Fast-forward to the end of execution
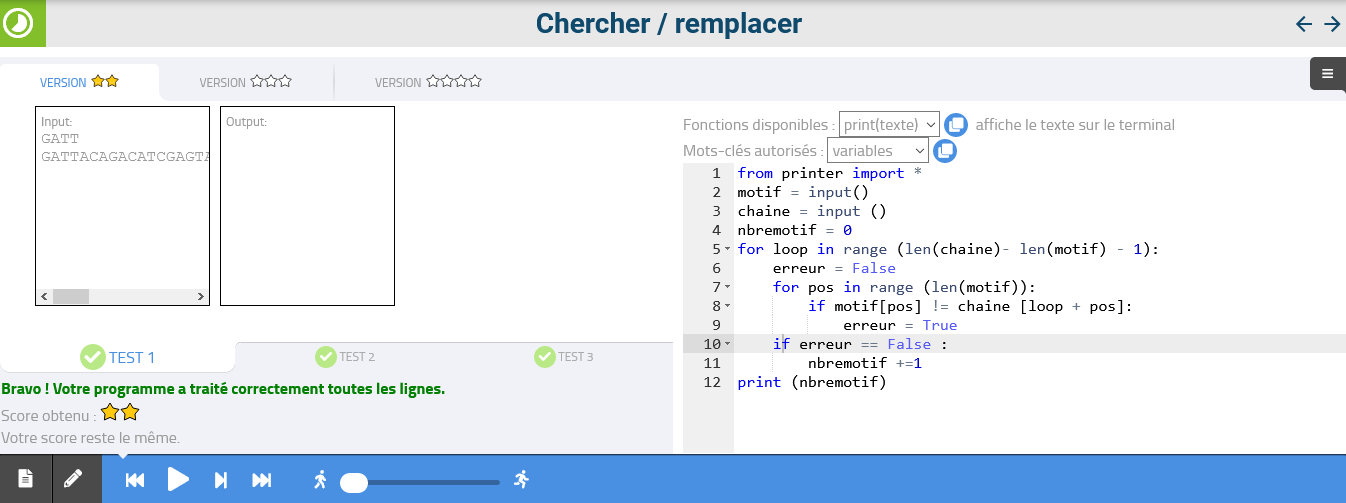Image resolution: width=1346 pixels, height=503 pixels. point(262,480)
